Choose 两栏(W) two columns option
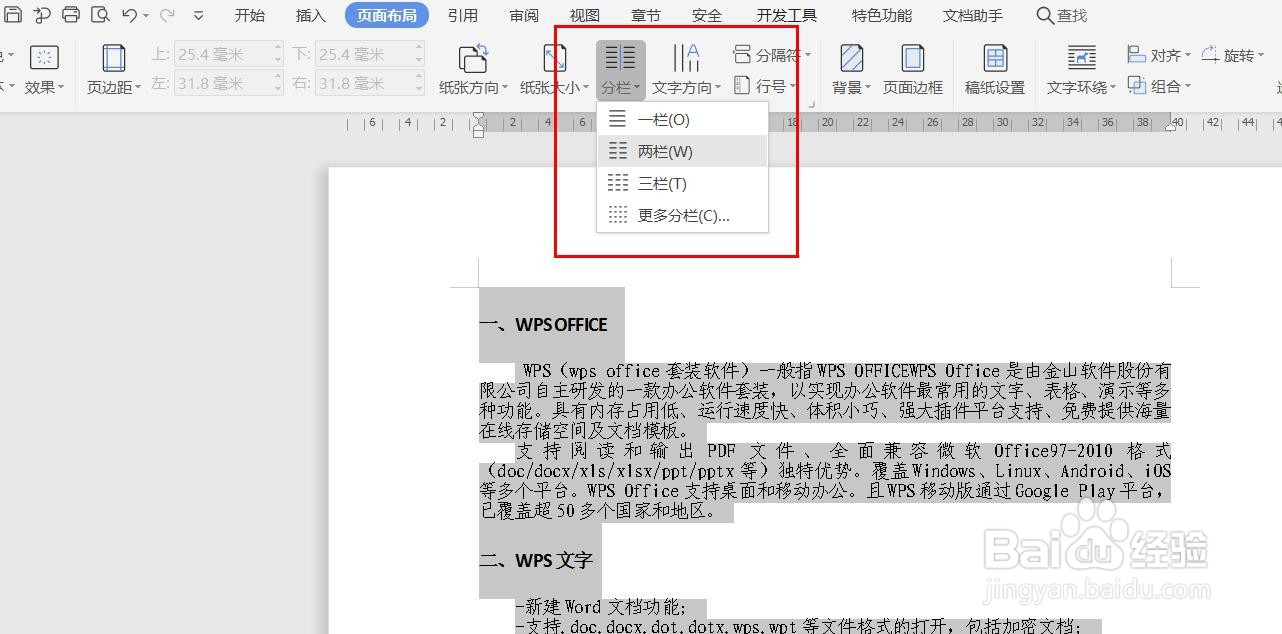 [682, 152]
